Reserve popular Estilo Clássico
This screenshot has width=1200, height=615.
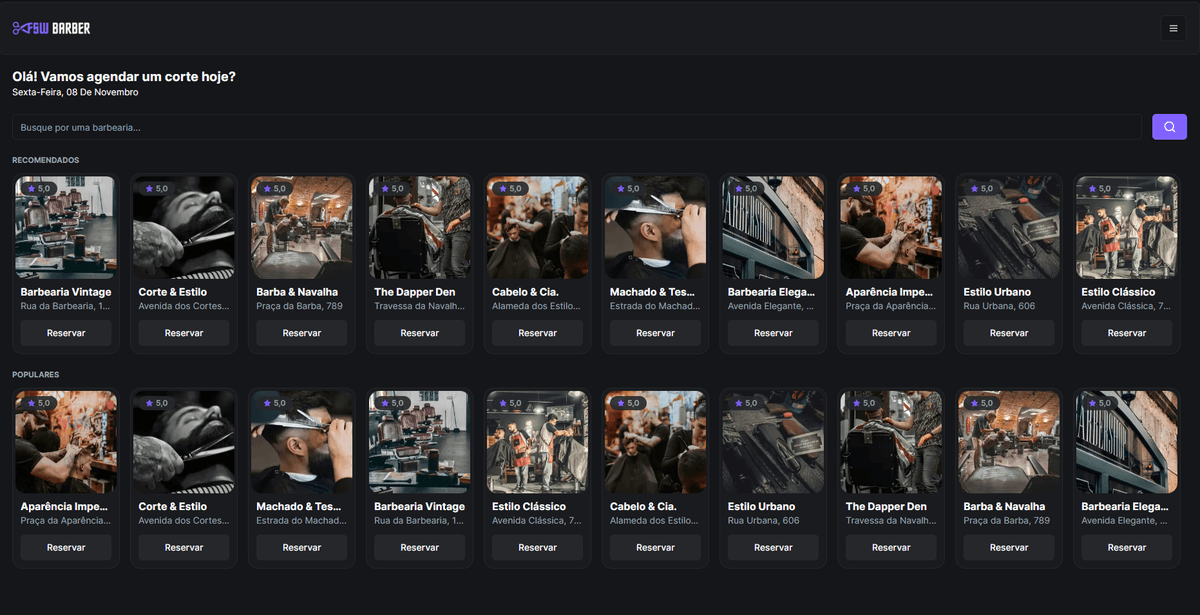tap(537, 547)
